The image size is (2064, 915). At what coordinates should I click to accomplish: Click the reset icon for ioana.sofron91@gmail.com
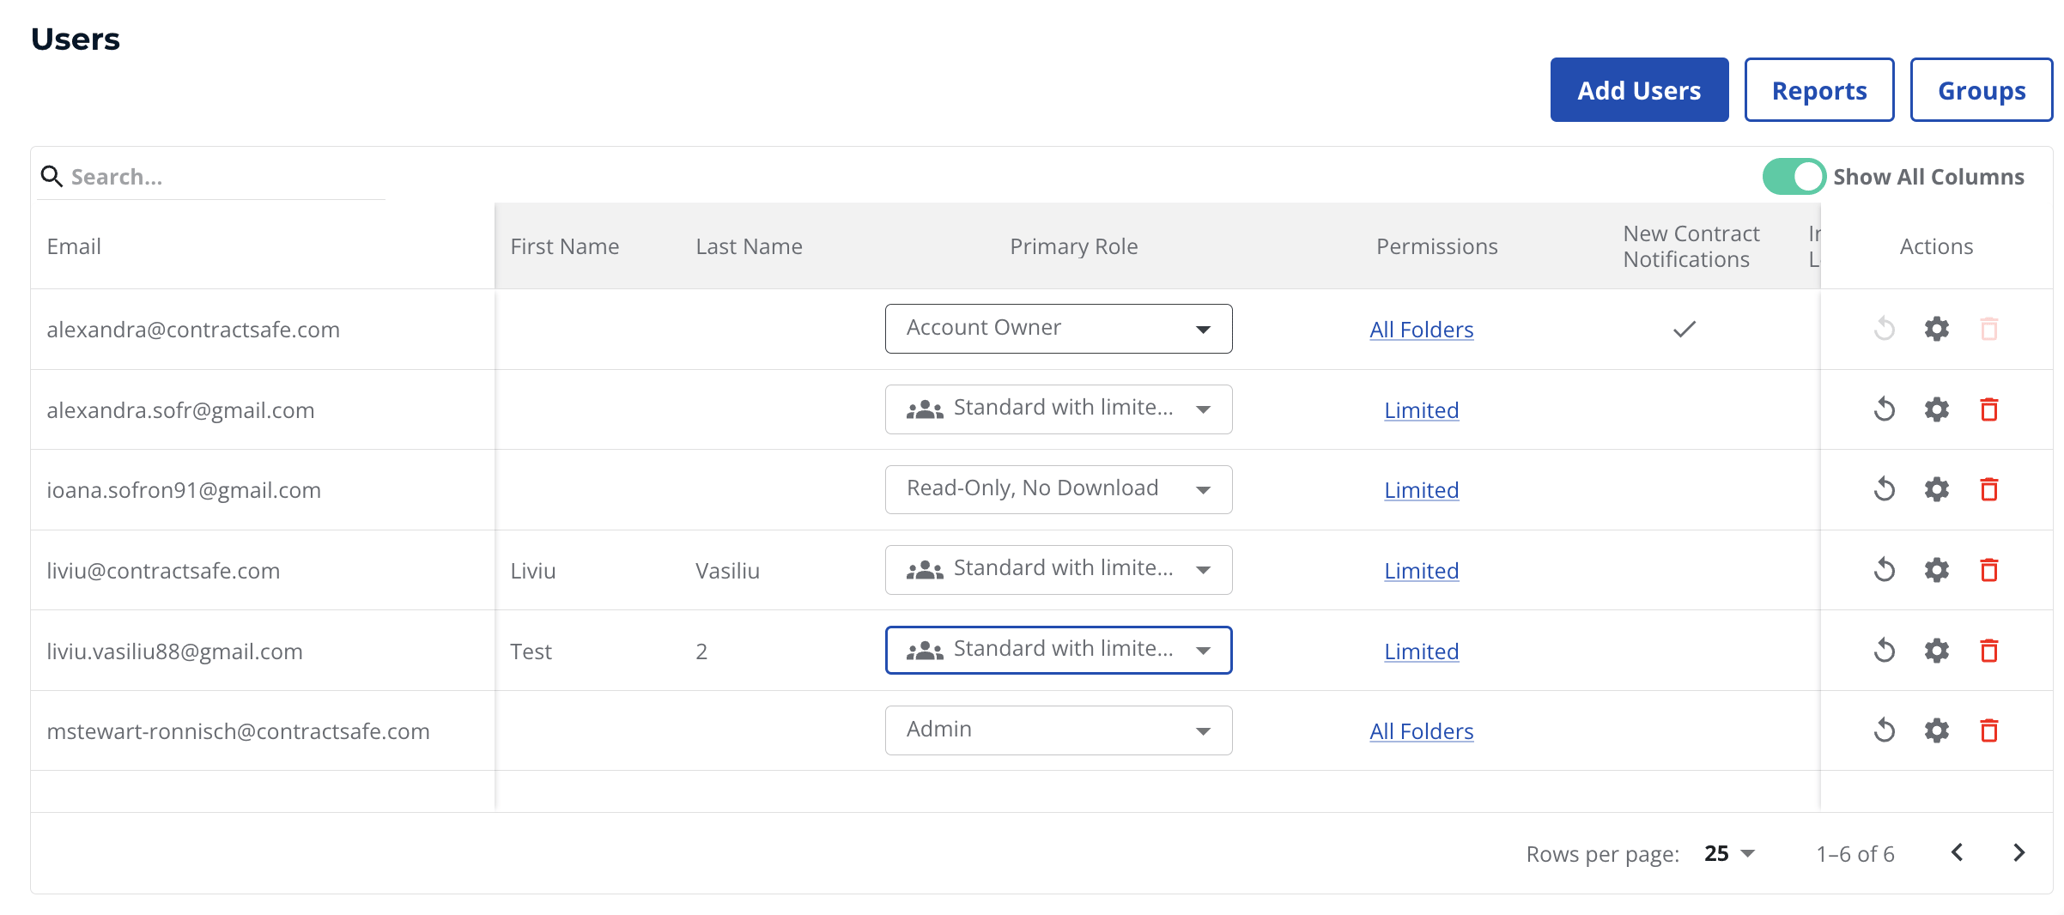(x=1884, y=489)
